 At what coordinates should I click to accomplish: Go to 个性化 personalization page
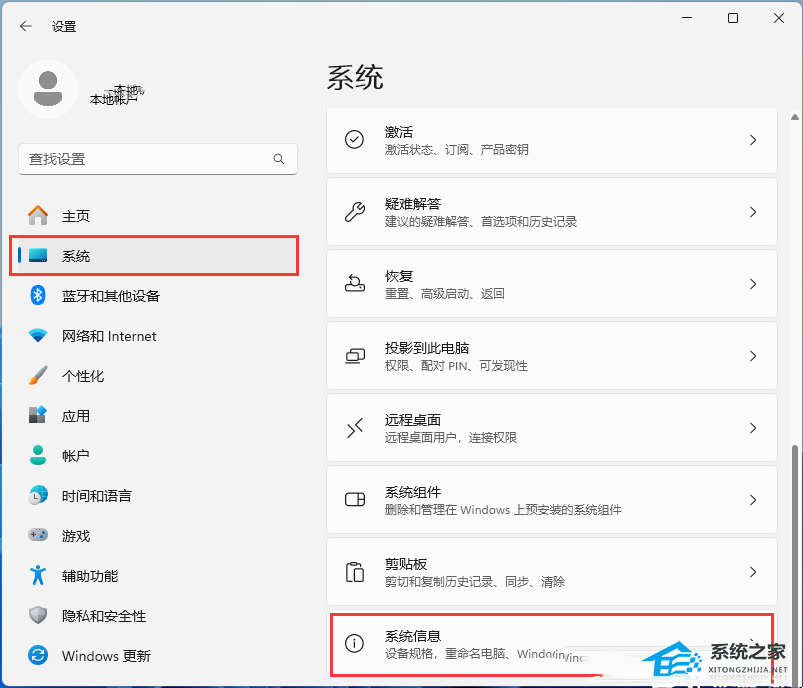[x=83, y=376]
